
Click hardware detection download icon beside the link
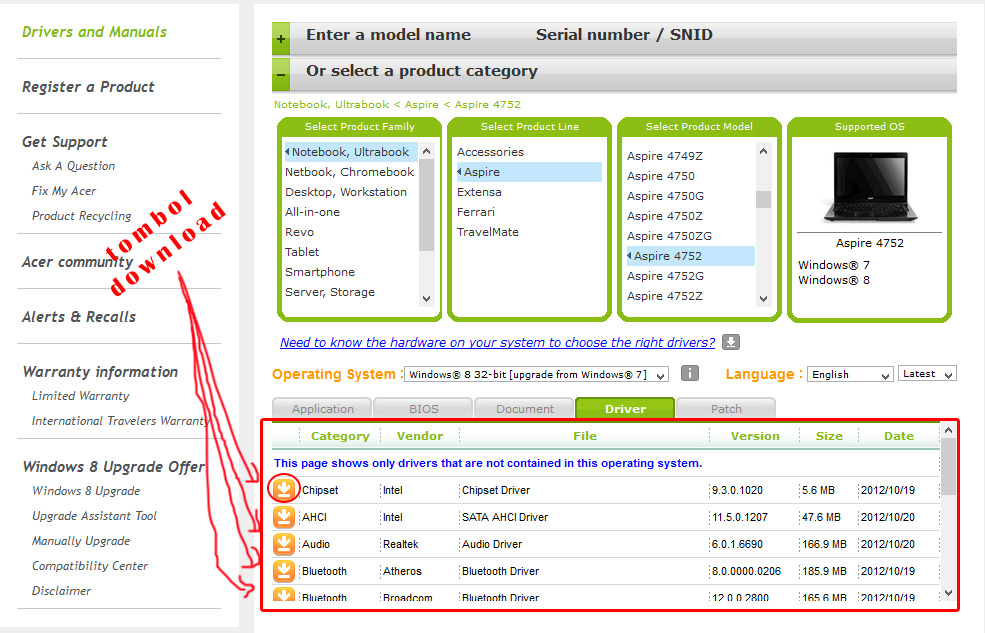click(x=731, y=342)
